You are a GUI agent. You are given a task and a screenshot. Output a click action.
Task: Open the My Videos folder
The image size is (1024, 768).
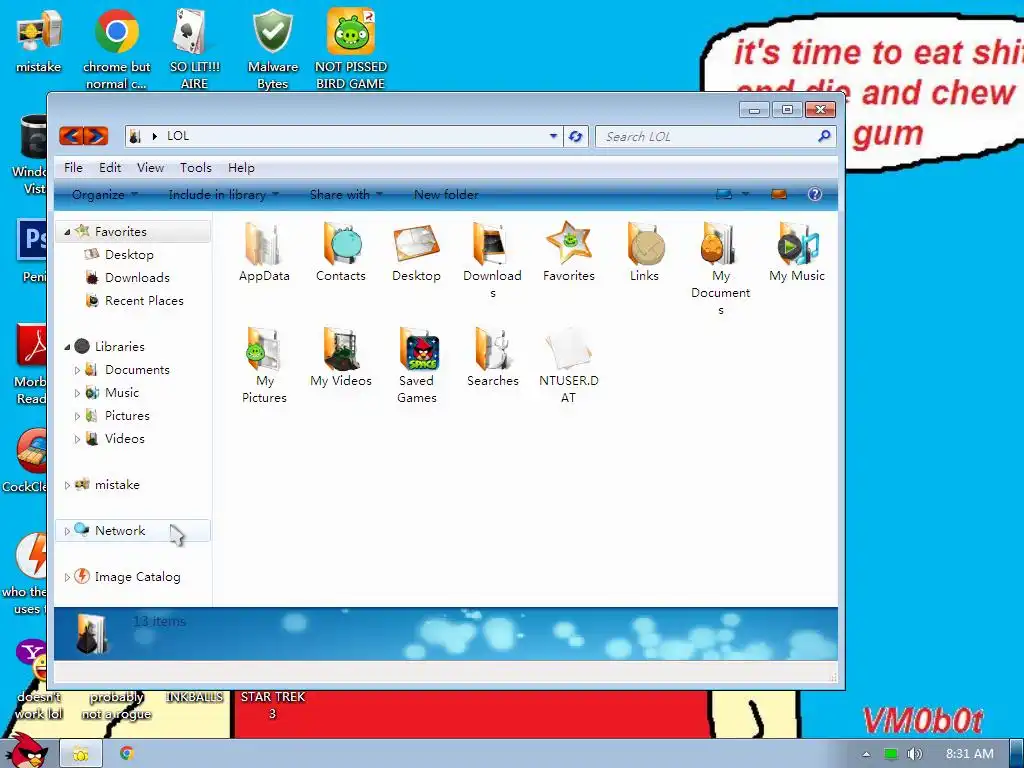click(x=340, y=357)
